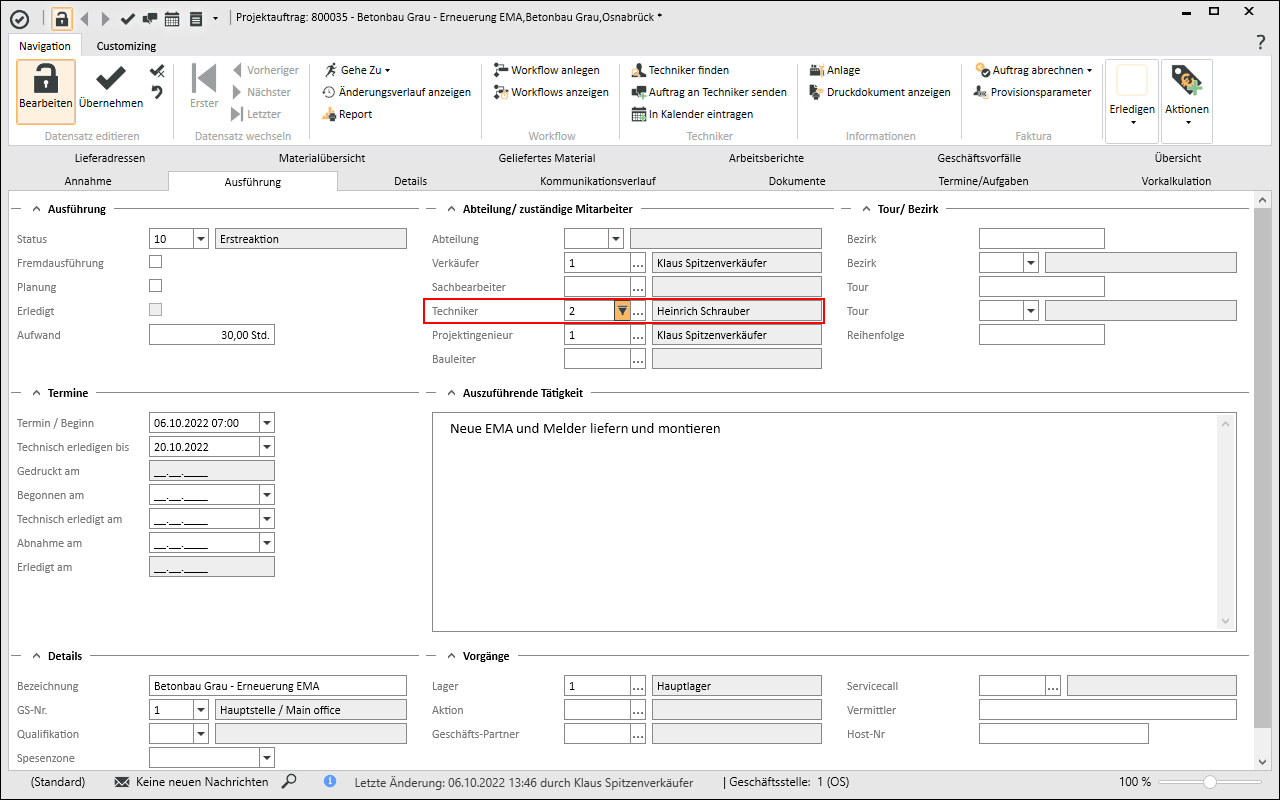Click the text area scroll down arrow
Viewport: 1280px width, 800px height.
point(1227,621)
